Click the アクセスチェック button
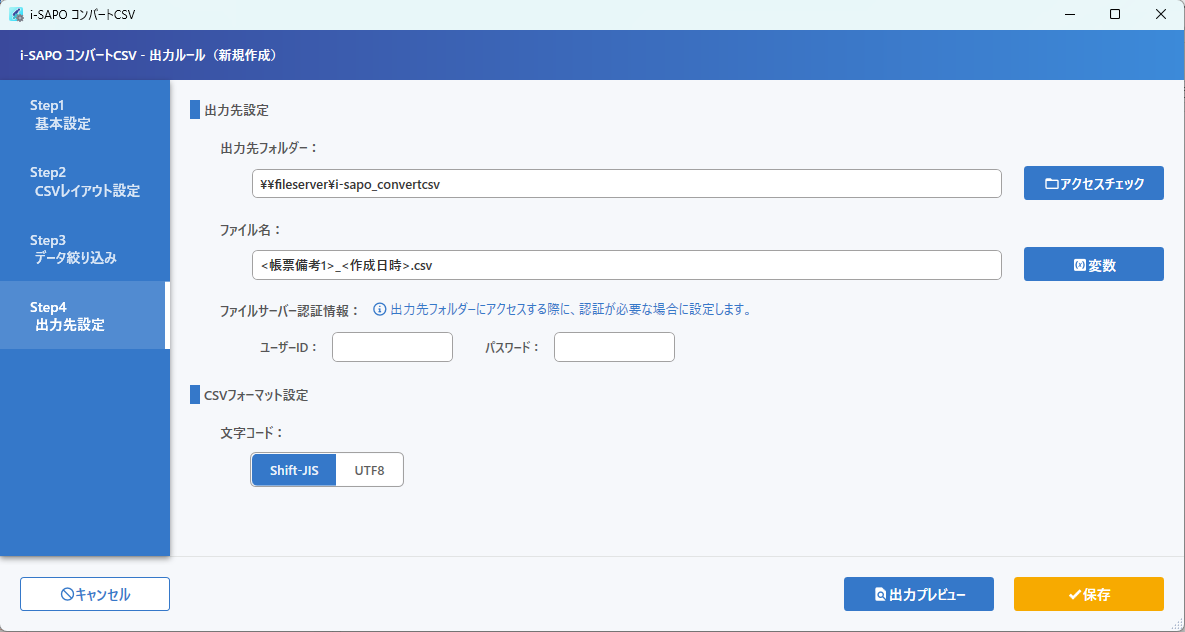The width and height of the screenshot is (1185, 632). tap(1094, 183)
